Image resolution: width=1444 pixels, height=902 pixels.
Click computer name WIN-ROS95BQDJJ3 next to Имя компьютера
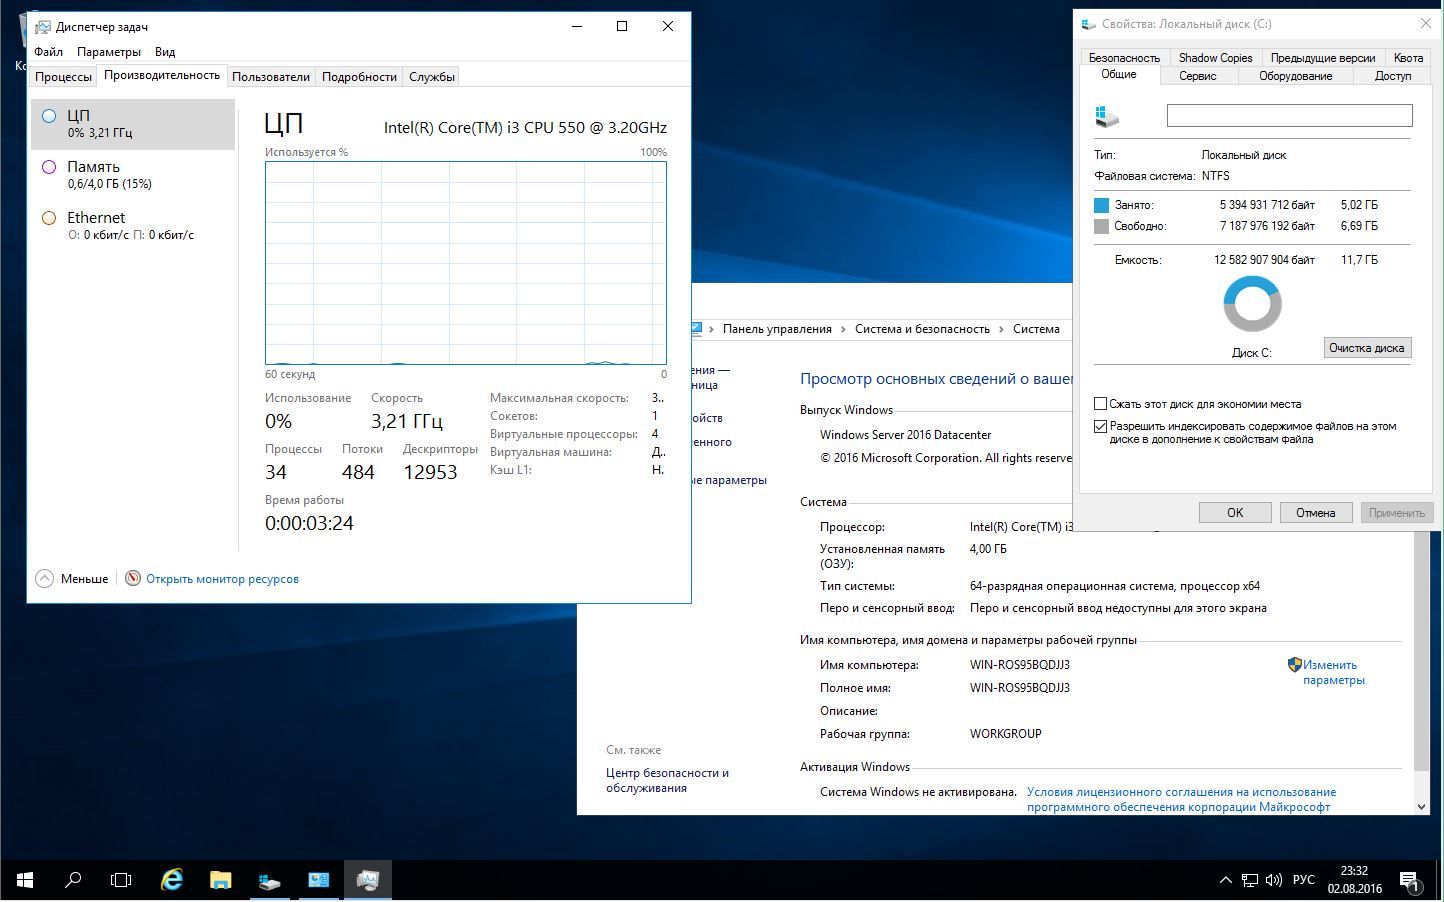click(x=1019, y=665)
